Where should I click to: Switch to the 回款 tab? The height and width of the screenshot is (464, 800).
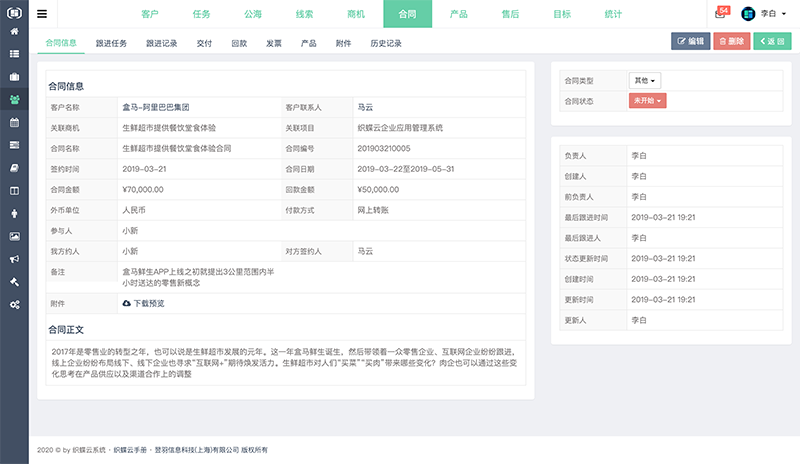coord(239,43)
